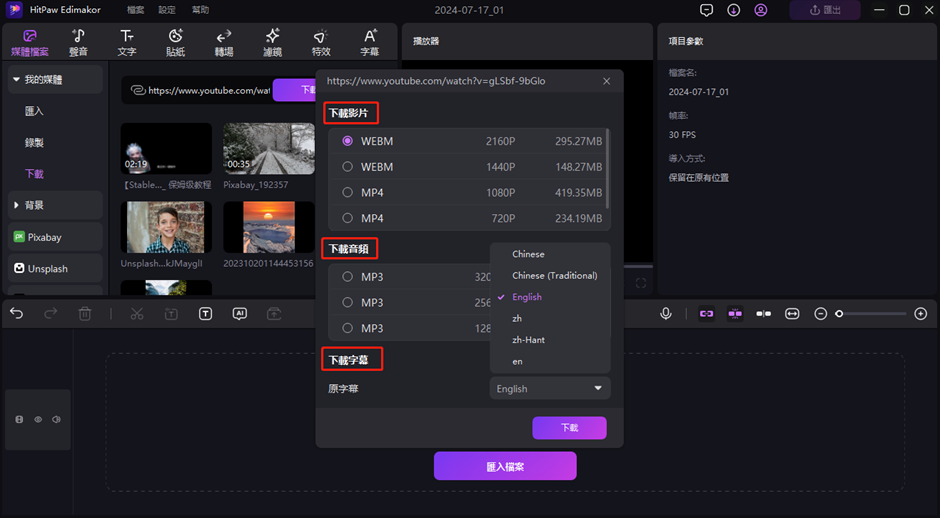Click the zoom in plus icon on timeline
This screenshot has width=940, height=518.
click(921, 314)
